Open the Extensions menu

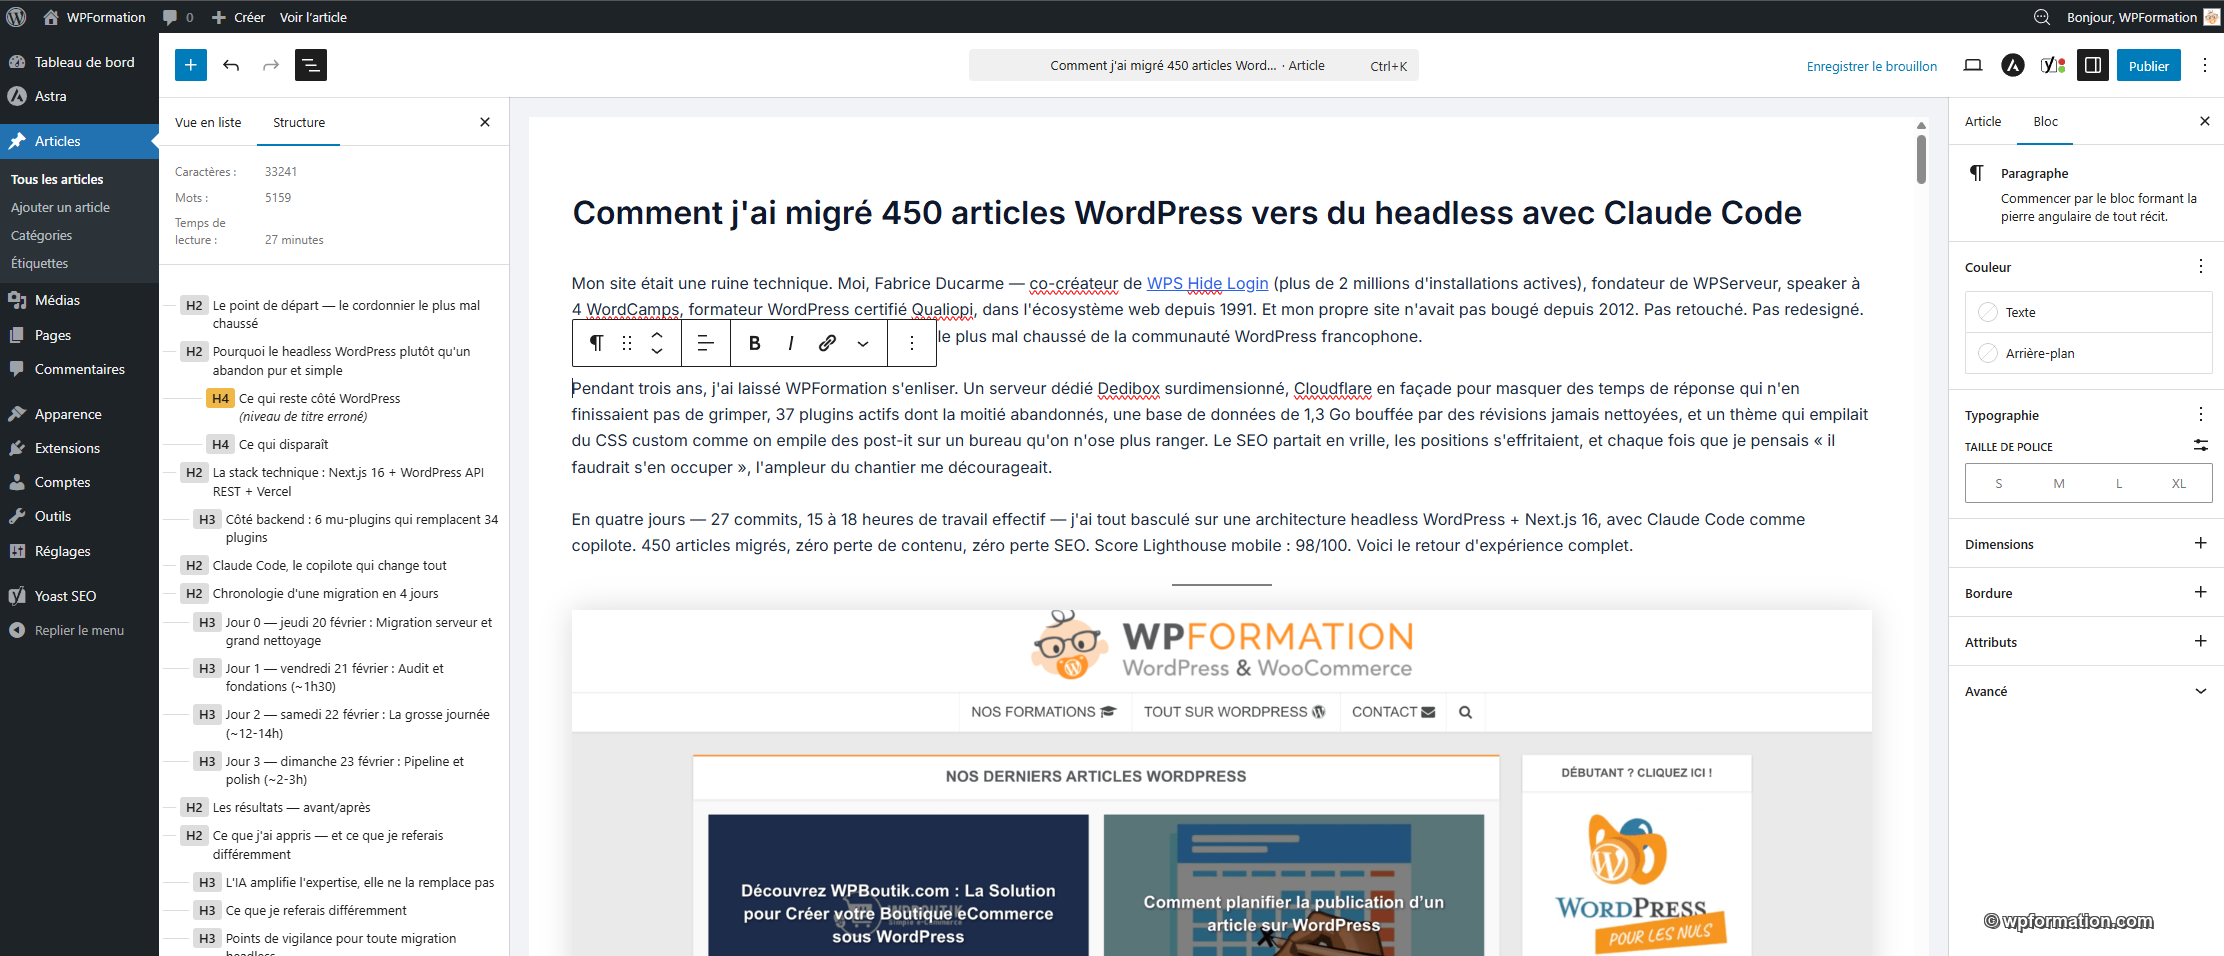(x=79, y=448)
